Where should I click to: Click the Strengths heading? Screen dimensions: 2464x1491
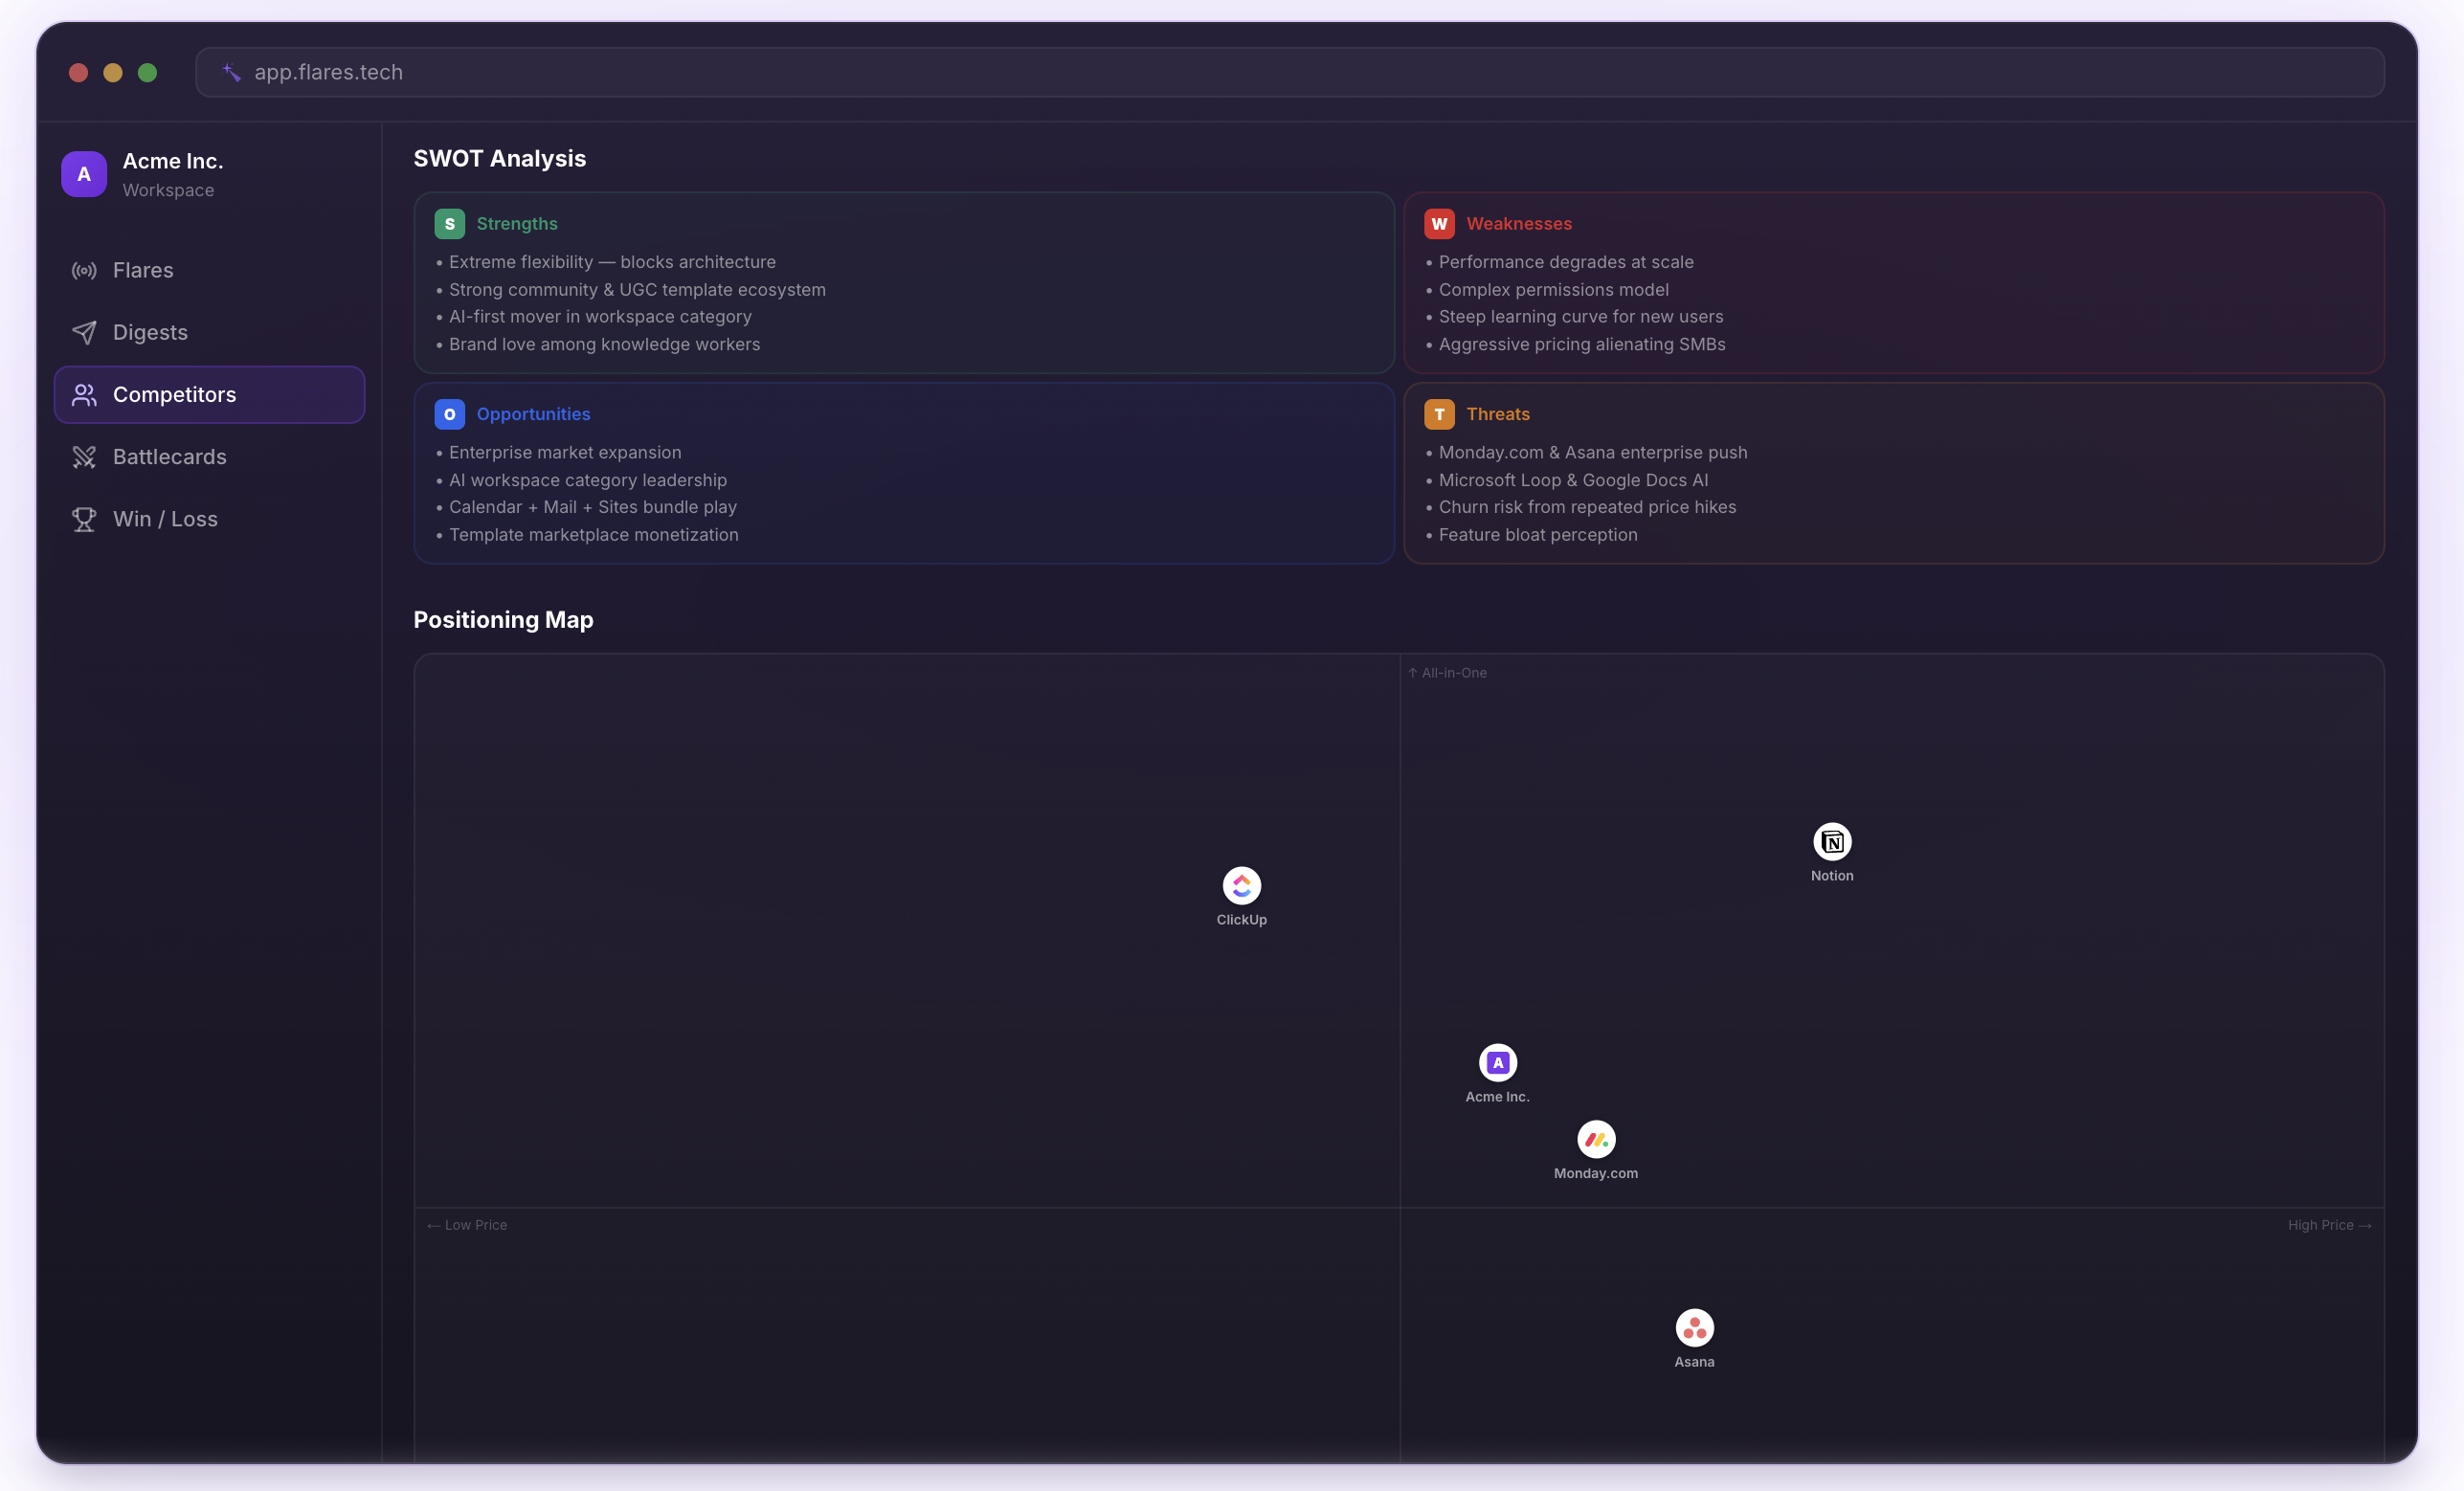[x=516, y=223]
